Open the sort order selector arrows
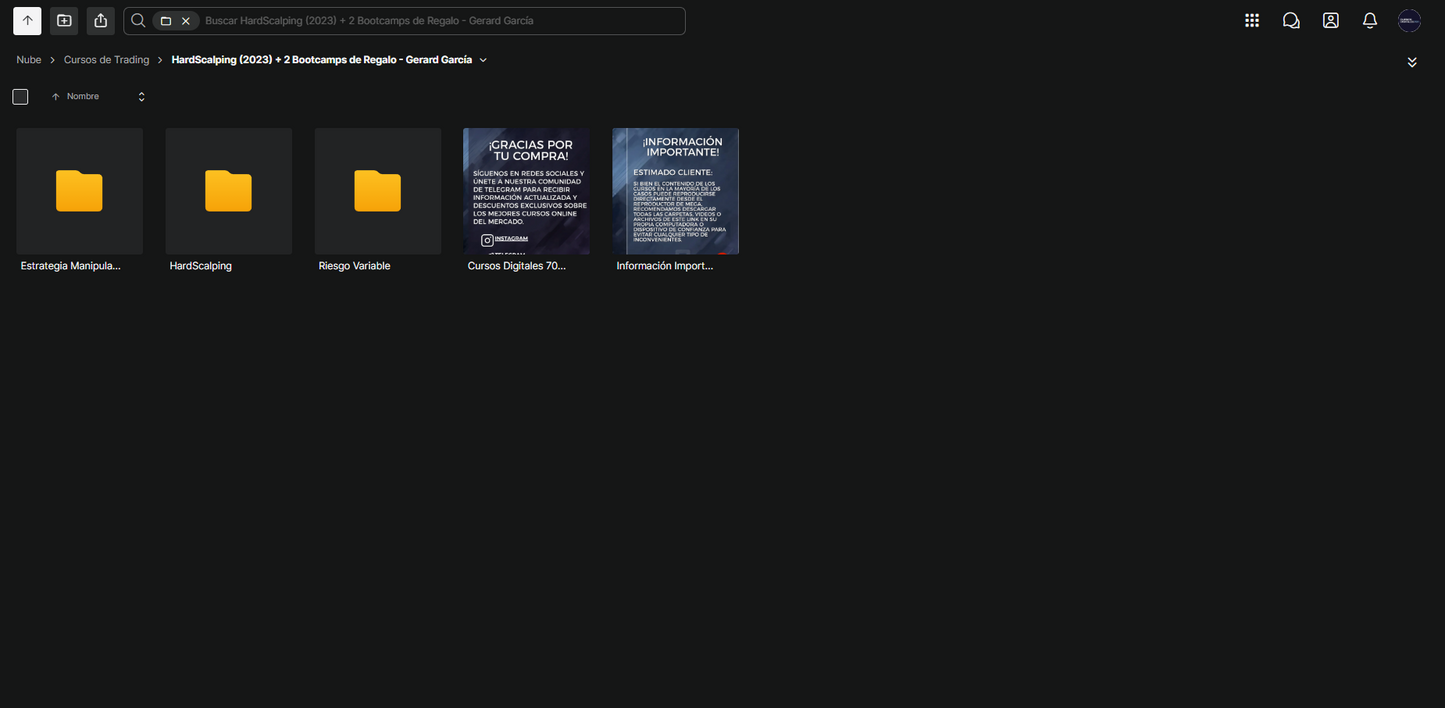This screenshot has height=708, width=1445. (x=141, y=97)
